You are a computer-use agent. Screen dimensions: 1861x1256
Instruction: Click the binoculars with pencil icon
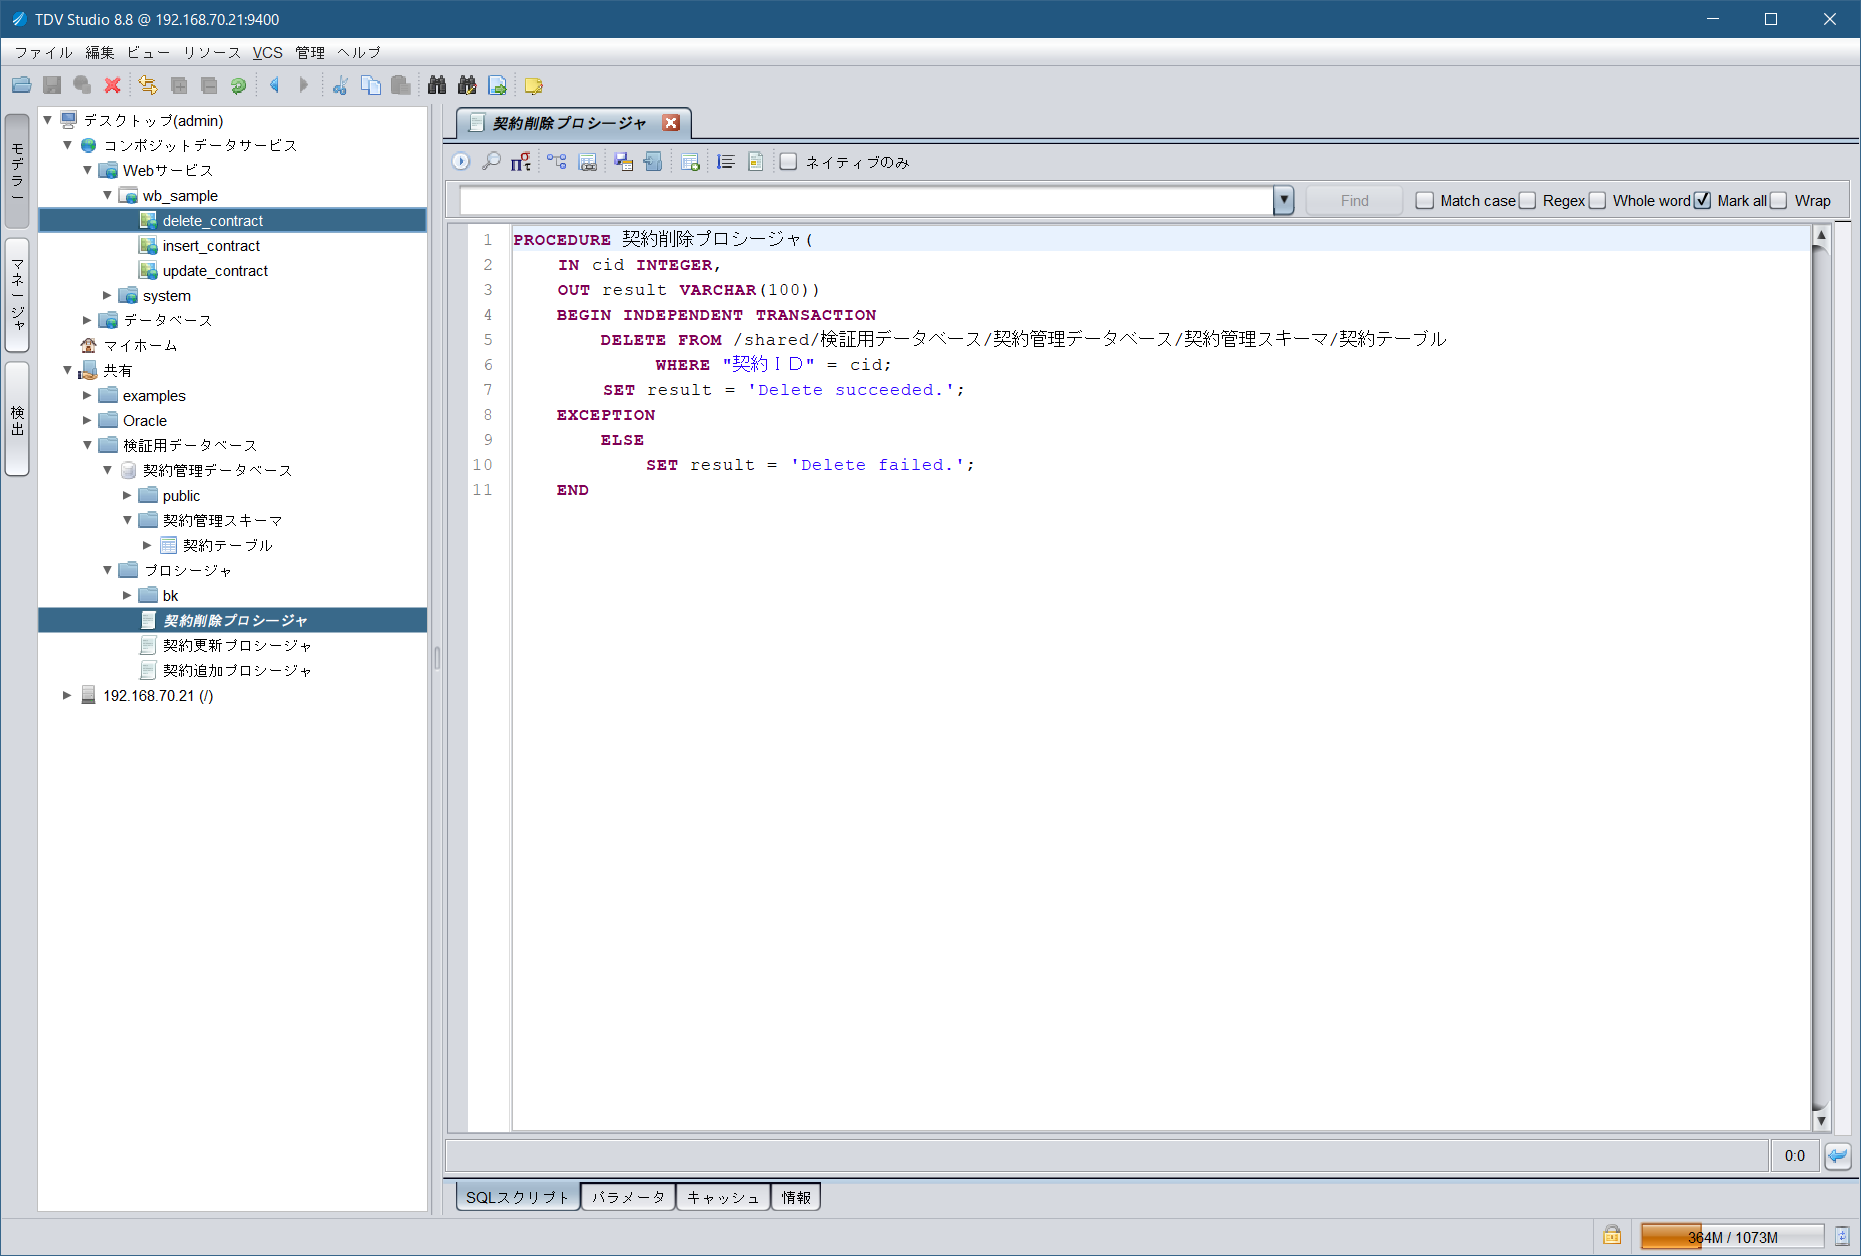point(467,86)
